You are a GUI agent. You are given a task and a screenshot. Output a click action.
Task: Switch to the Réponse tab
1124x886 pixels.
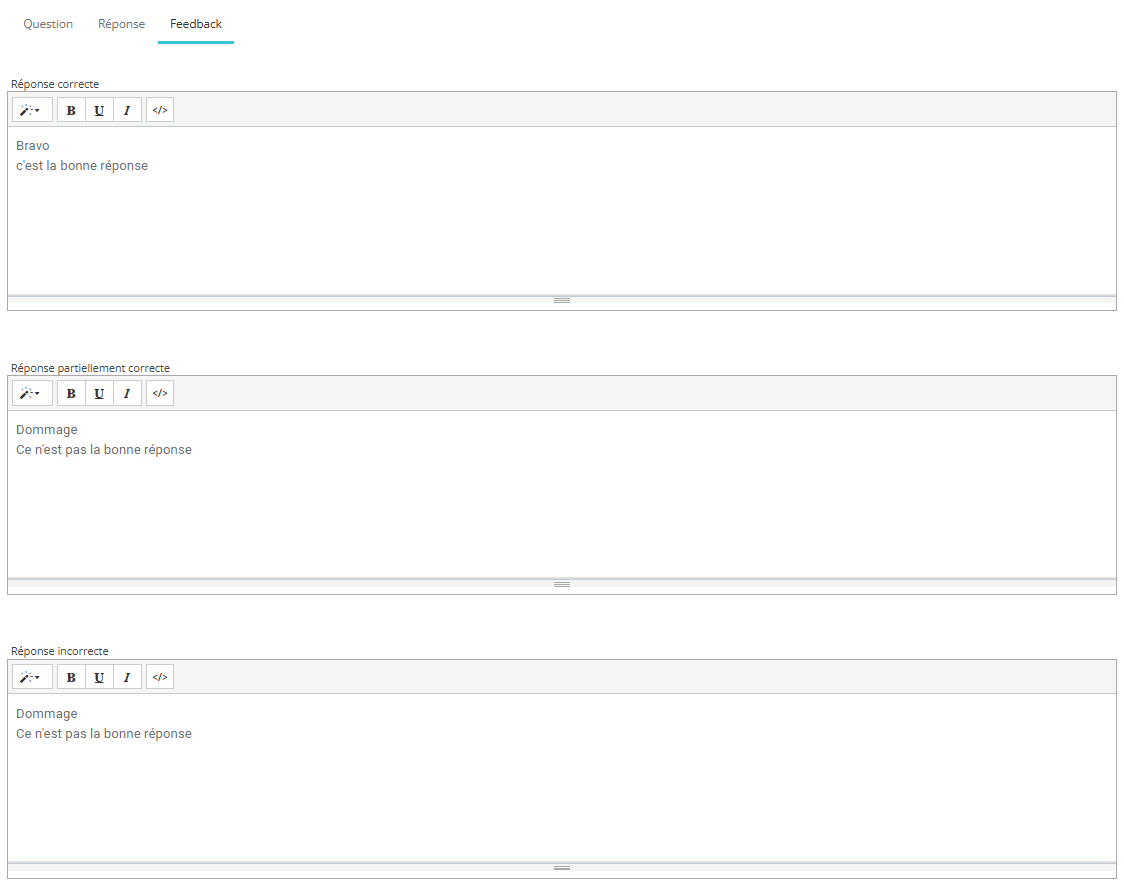121,24
